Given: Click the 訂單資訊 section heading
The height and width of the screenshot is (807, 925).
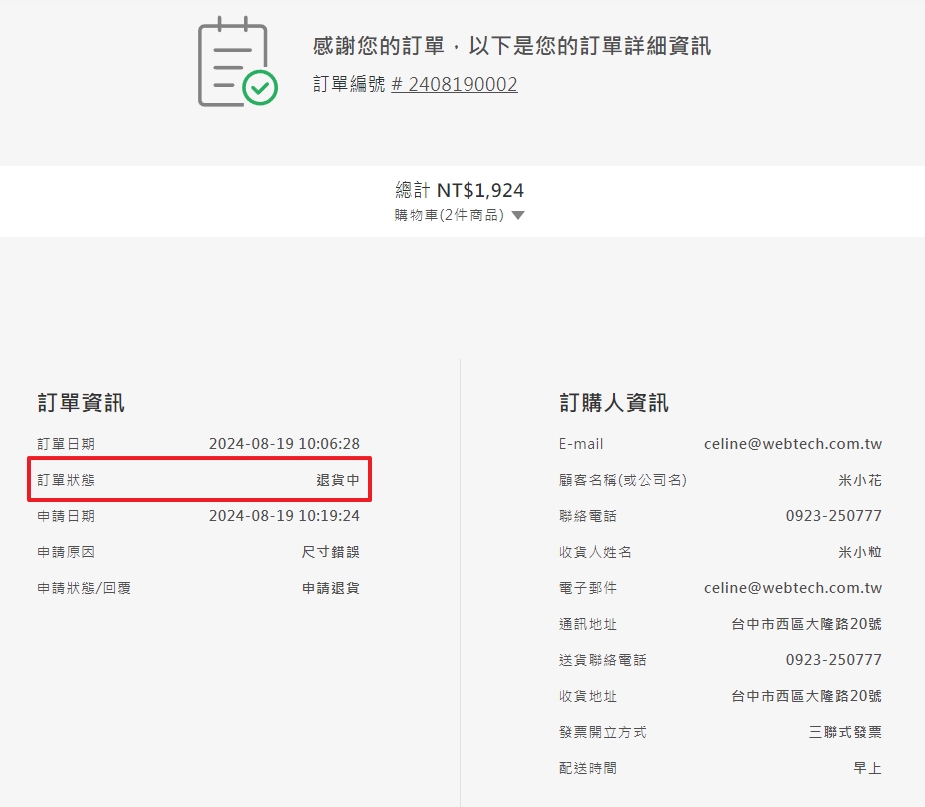Looking at the screenshot, I should [81, 403].
